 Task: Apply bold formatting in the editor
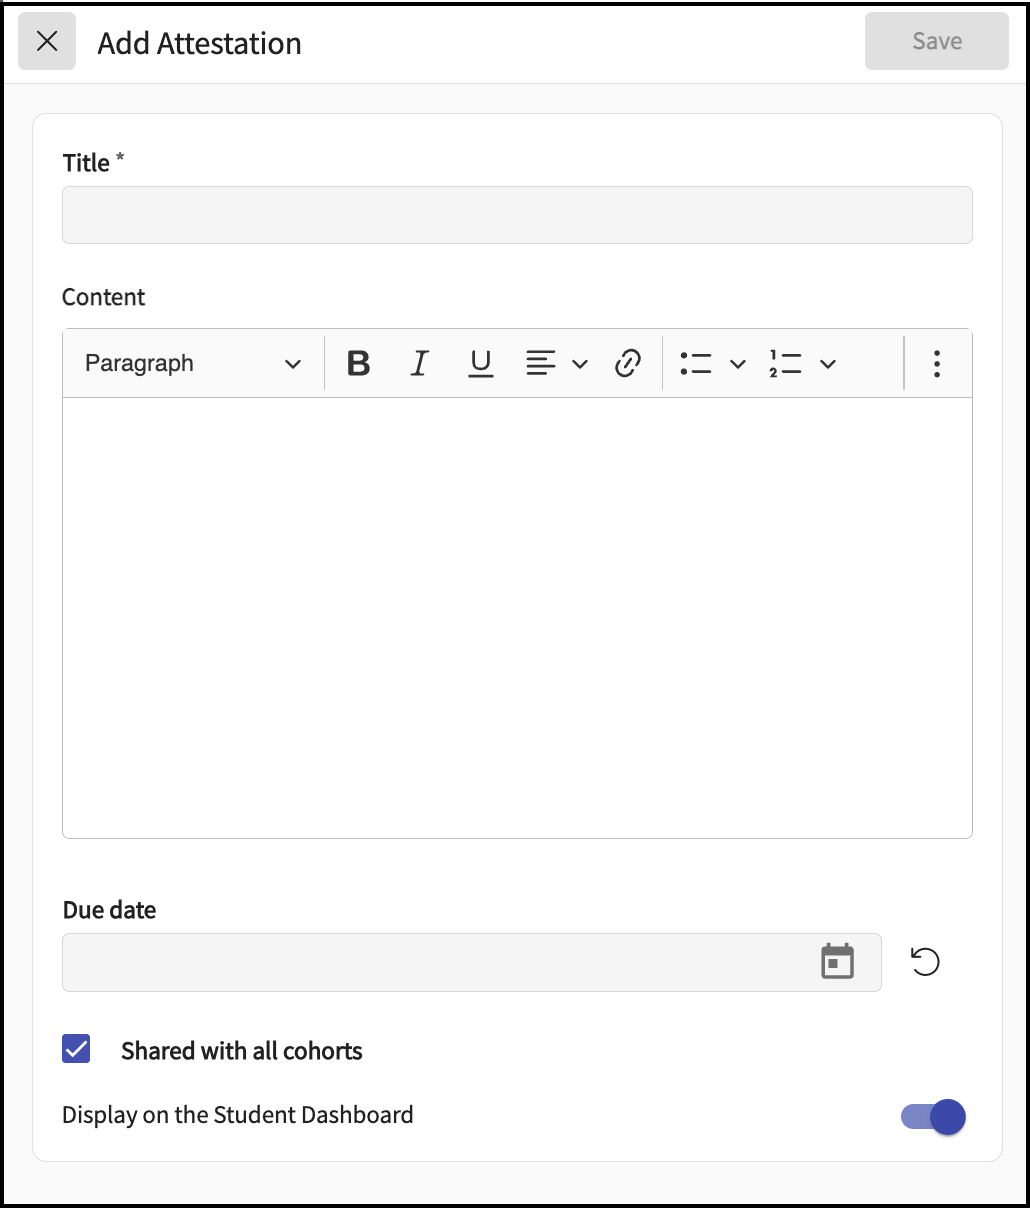tap(358, 363)
